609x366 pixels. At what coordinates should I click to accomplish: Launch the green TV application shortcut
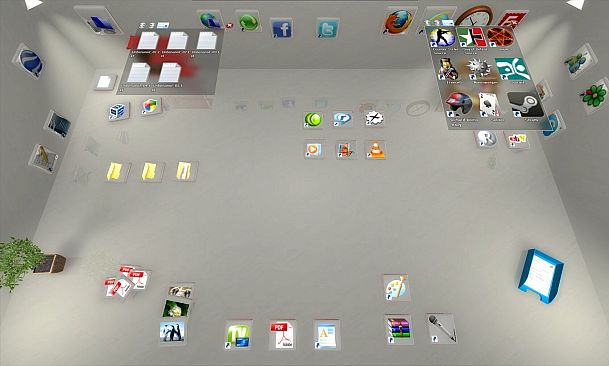click(239, 335)
